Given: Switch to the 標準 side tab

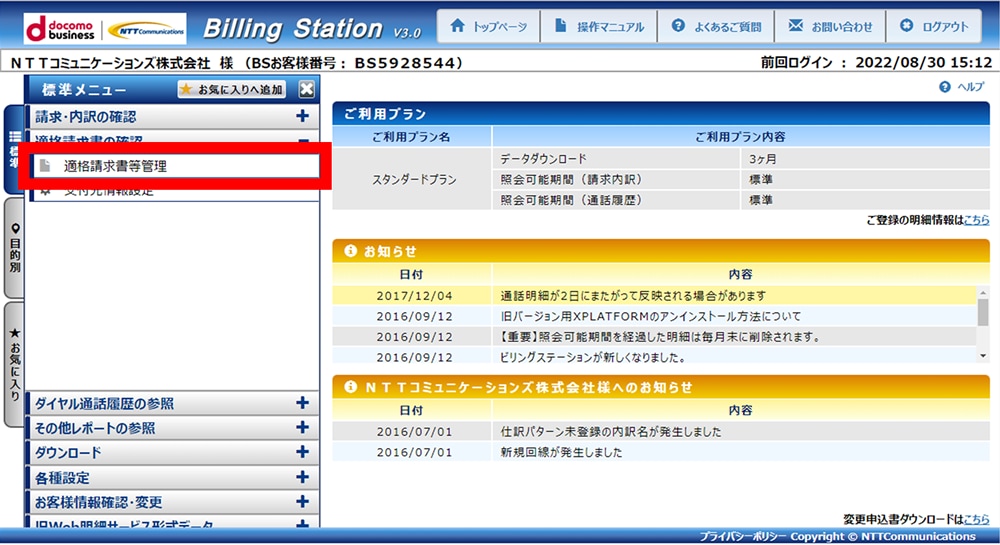Looking at the screenshot, I should coord(14,150).
